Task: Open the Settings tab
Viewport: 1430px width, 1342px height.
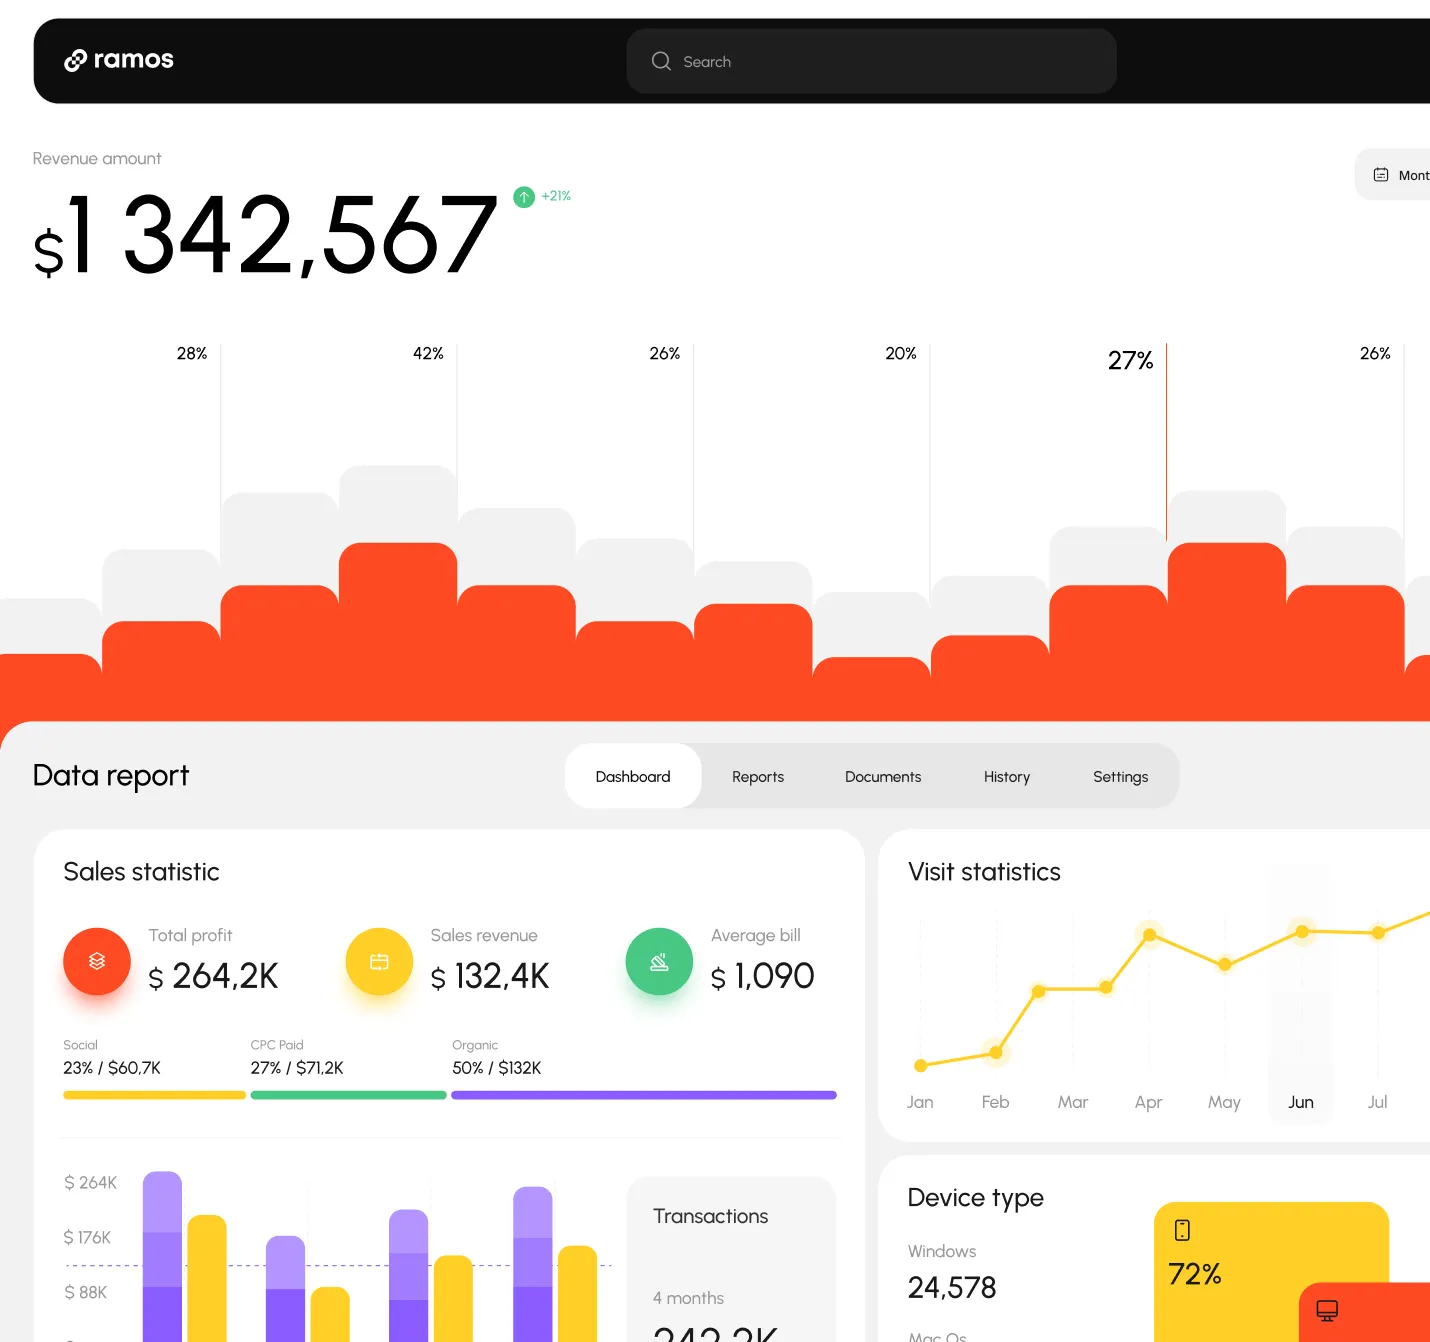Action: (1120, 776)
